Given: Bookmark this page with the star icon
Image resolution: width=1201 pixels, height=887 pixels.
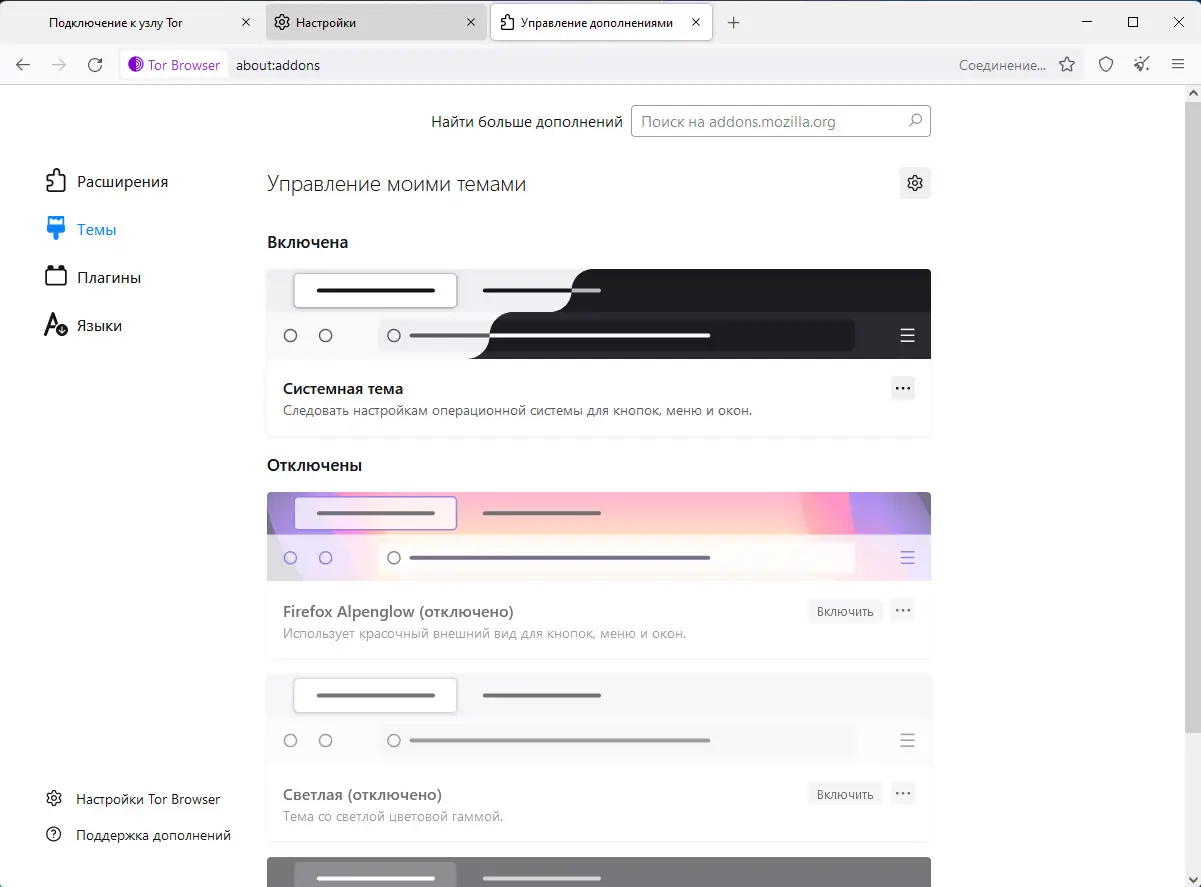Looking at the screenshot, I should point(1067,65).
